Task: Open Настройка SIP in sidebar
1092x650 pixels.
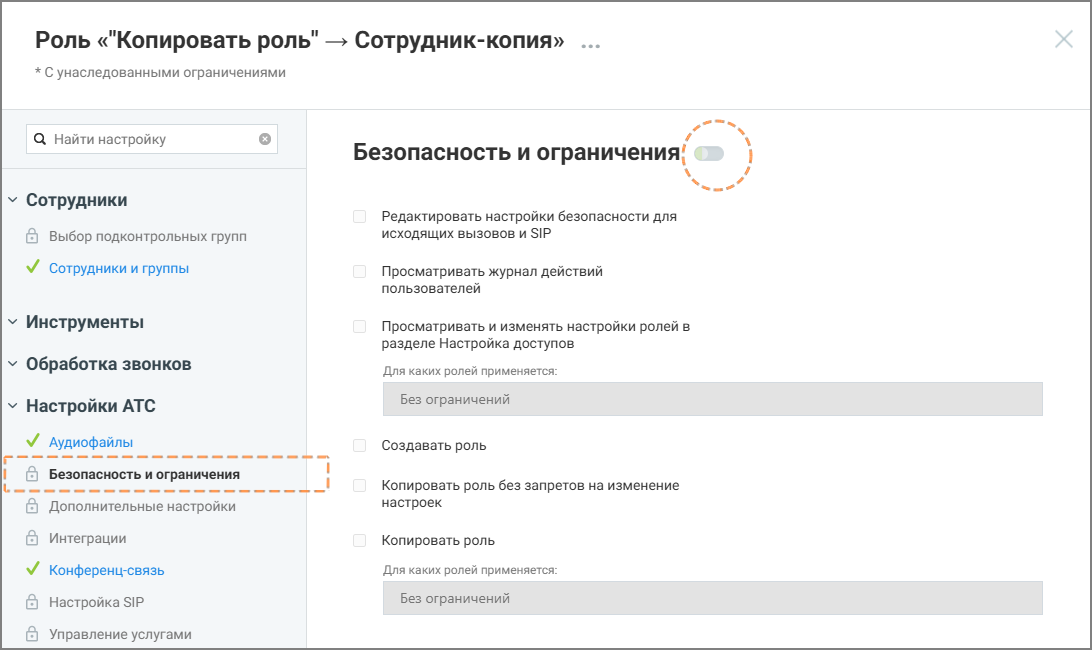Action: (x=96, y=602)
